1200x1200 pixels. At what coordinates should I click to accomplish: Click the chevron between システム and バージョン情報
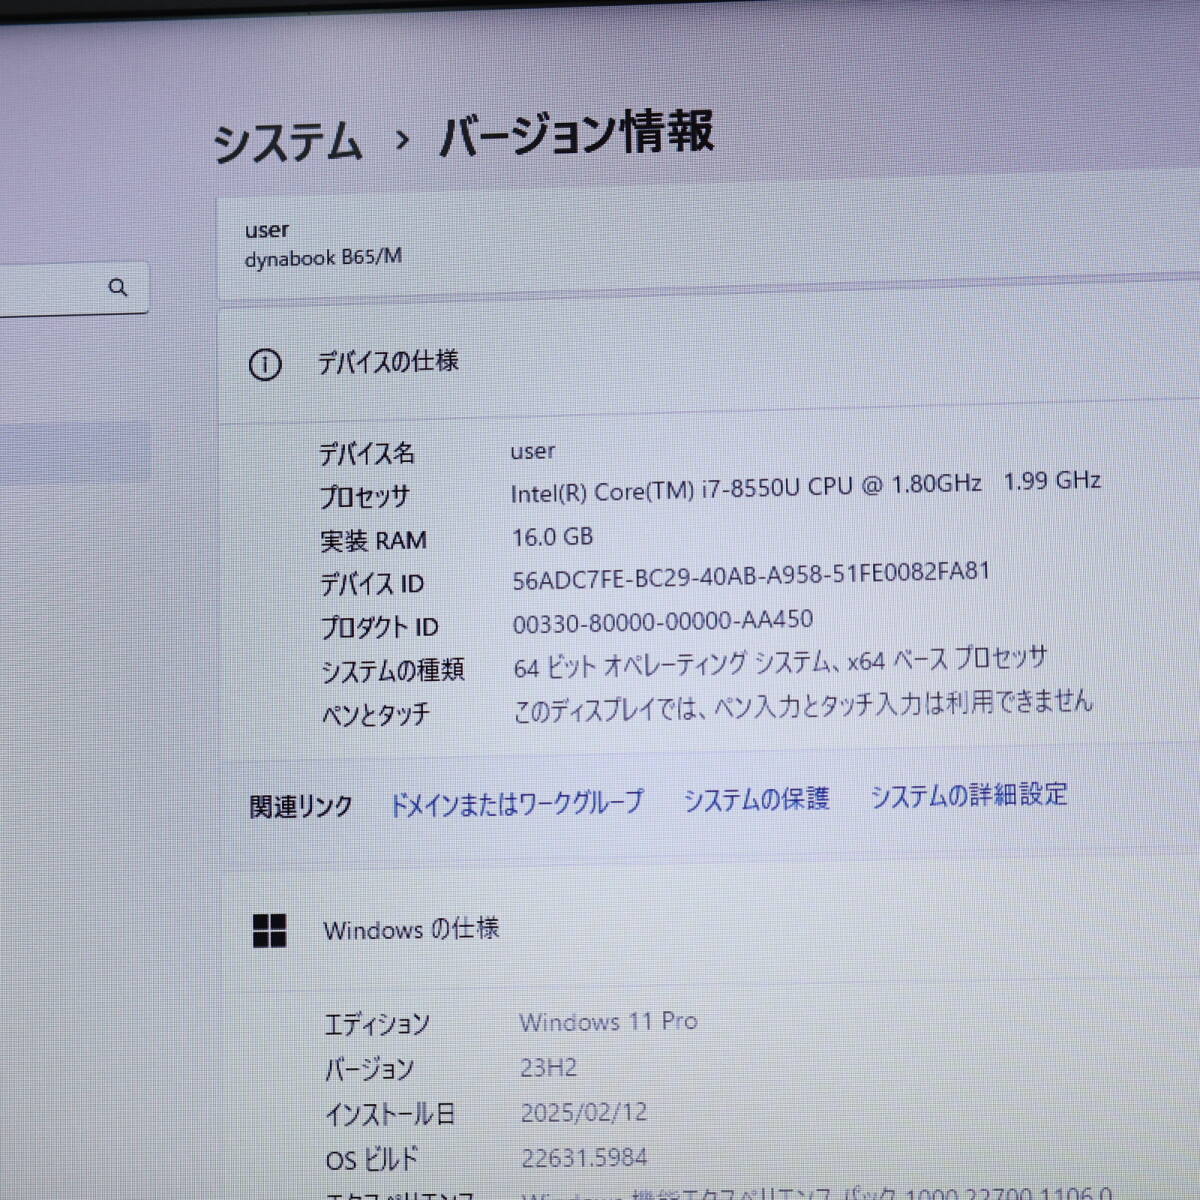(x=403, y=139)
